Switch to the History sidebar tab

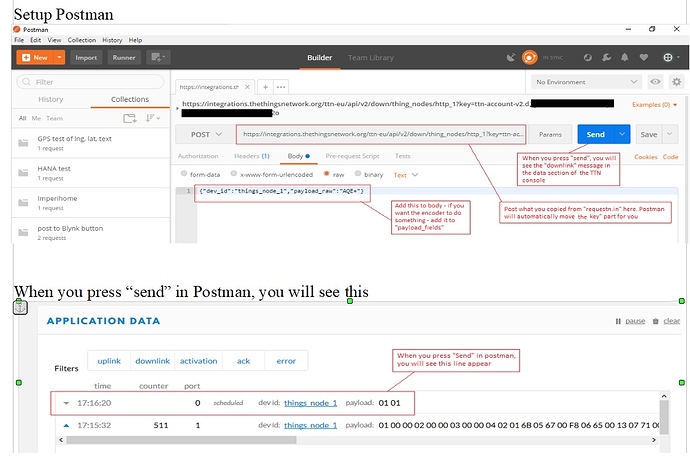point(51,99)
